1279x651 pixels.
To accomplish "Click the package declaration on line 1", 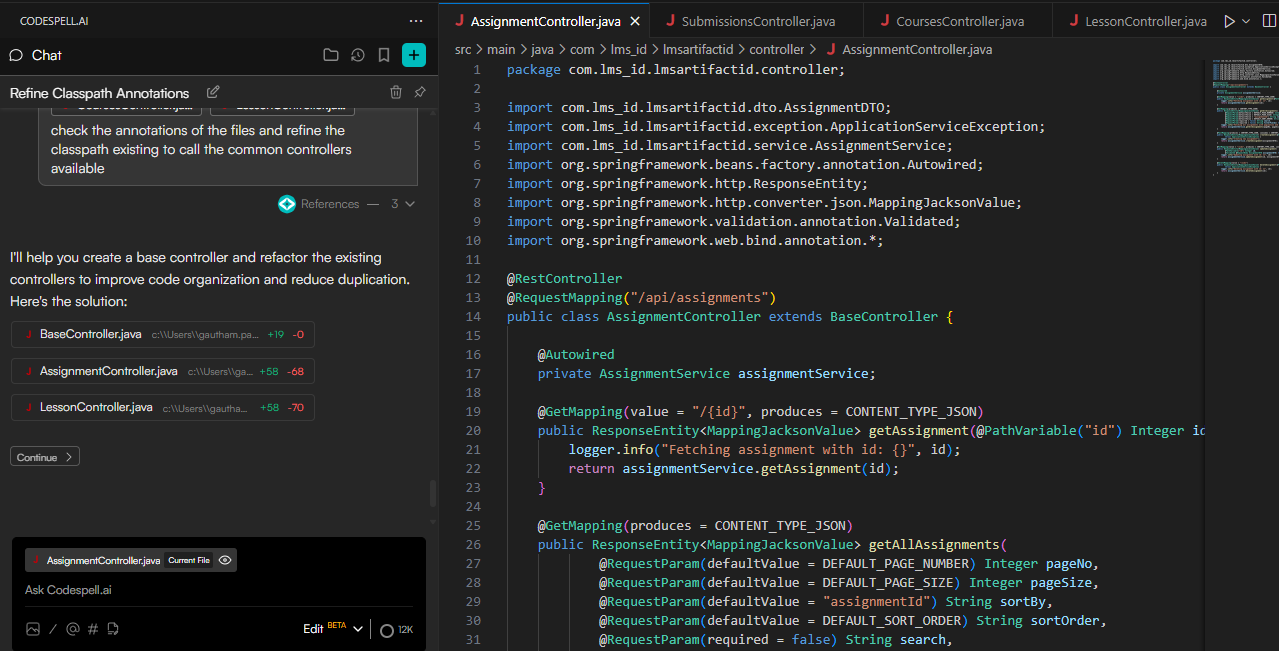I will click(676, 69).
